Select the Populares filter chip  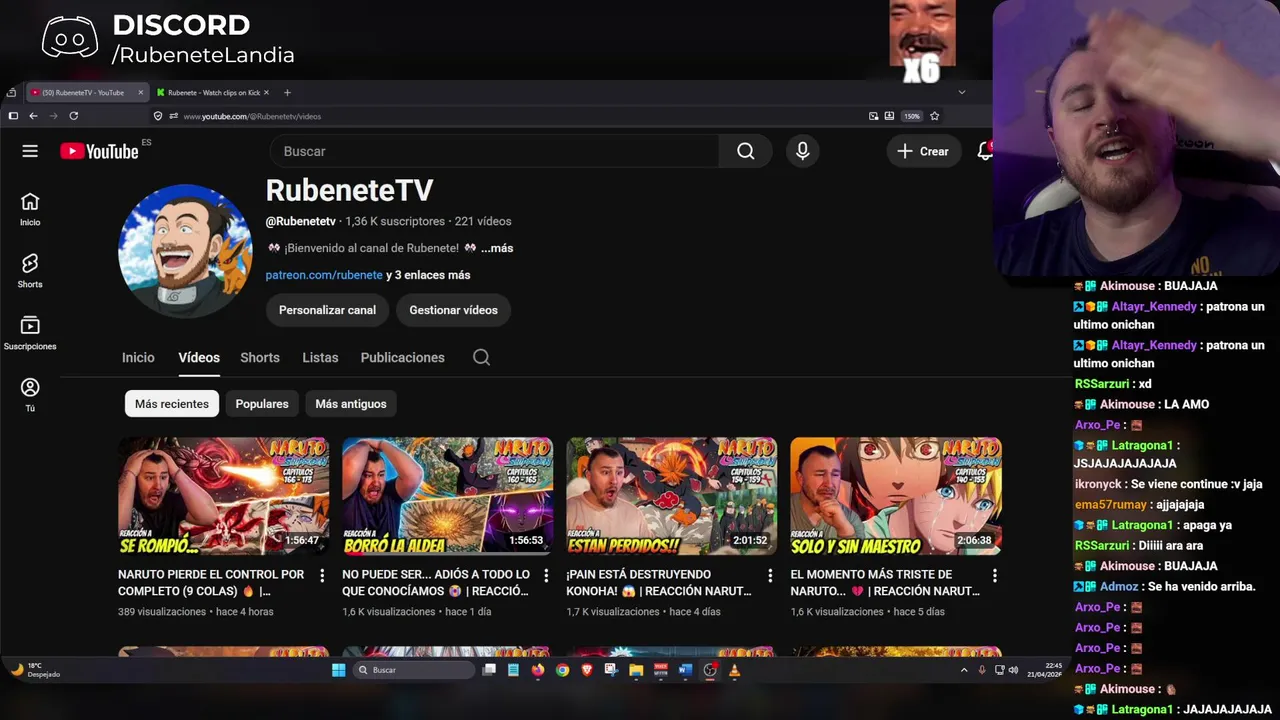(262, 404)
